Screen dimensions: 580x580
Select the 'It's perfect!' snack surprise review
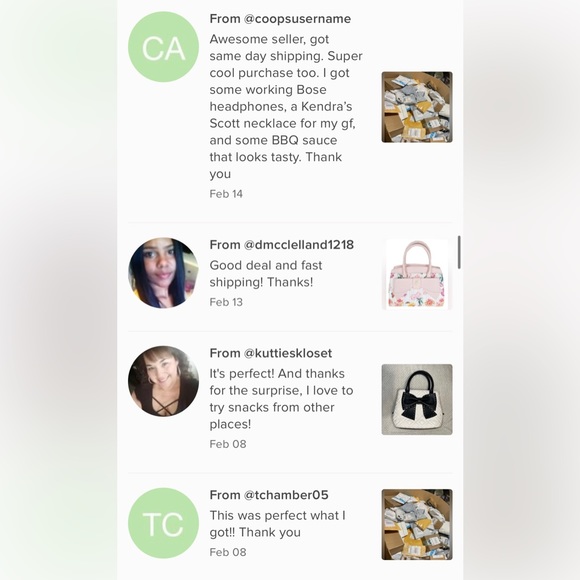(281, 399)
